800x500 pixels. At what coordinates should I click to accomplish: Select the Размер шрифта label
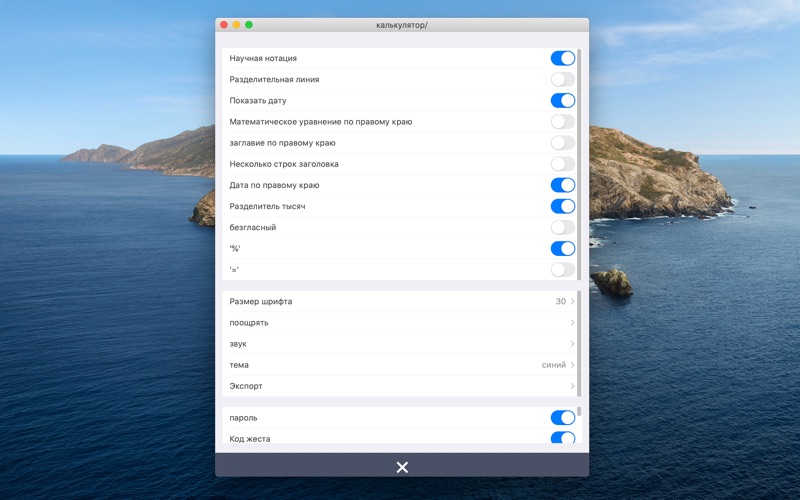[x=261, y=302]
